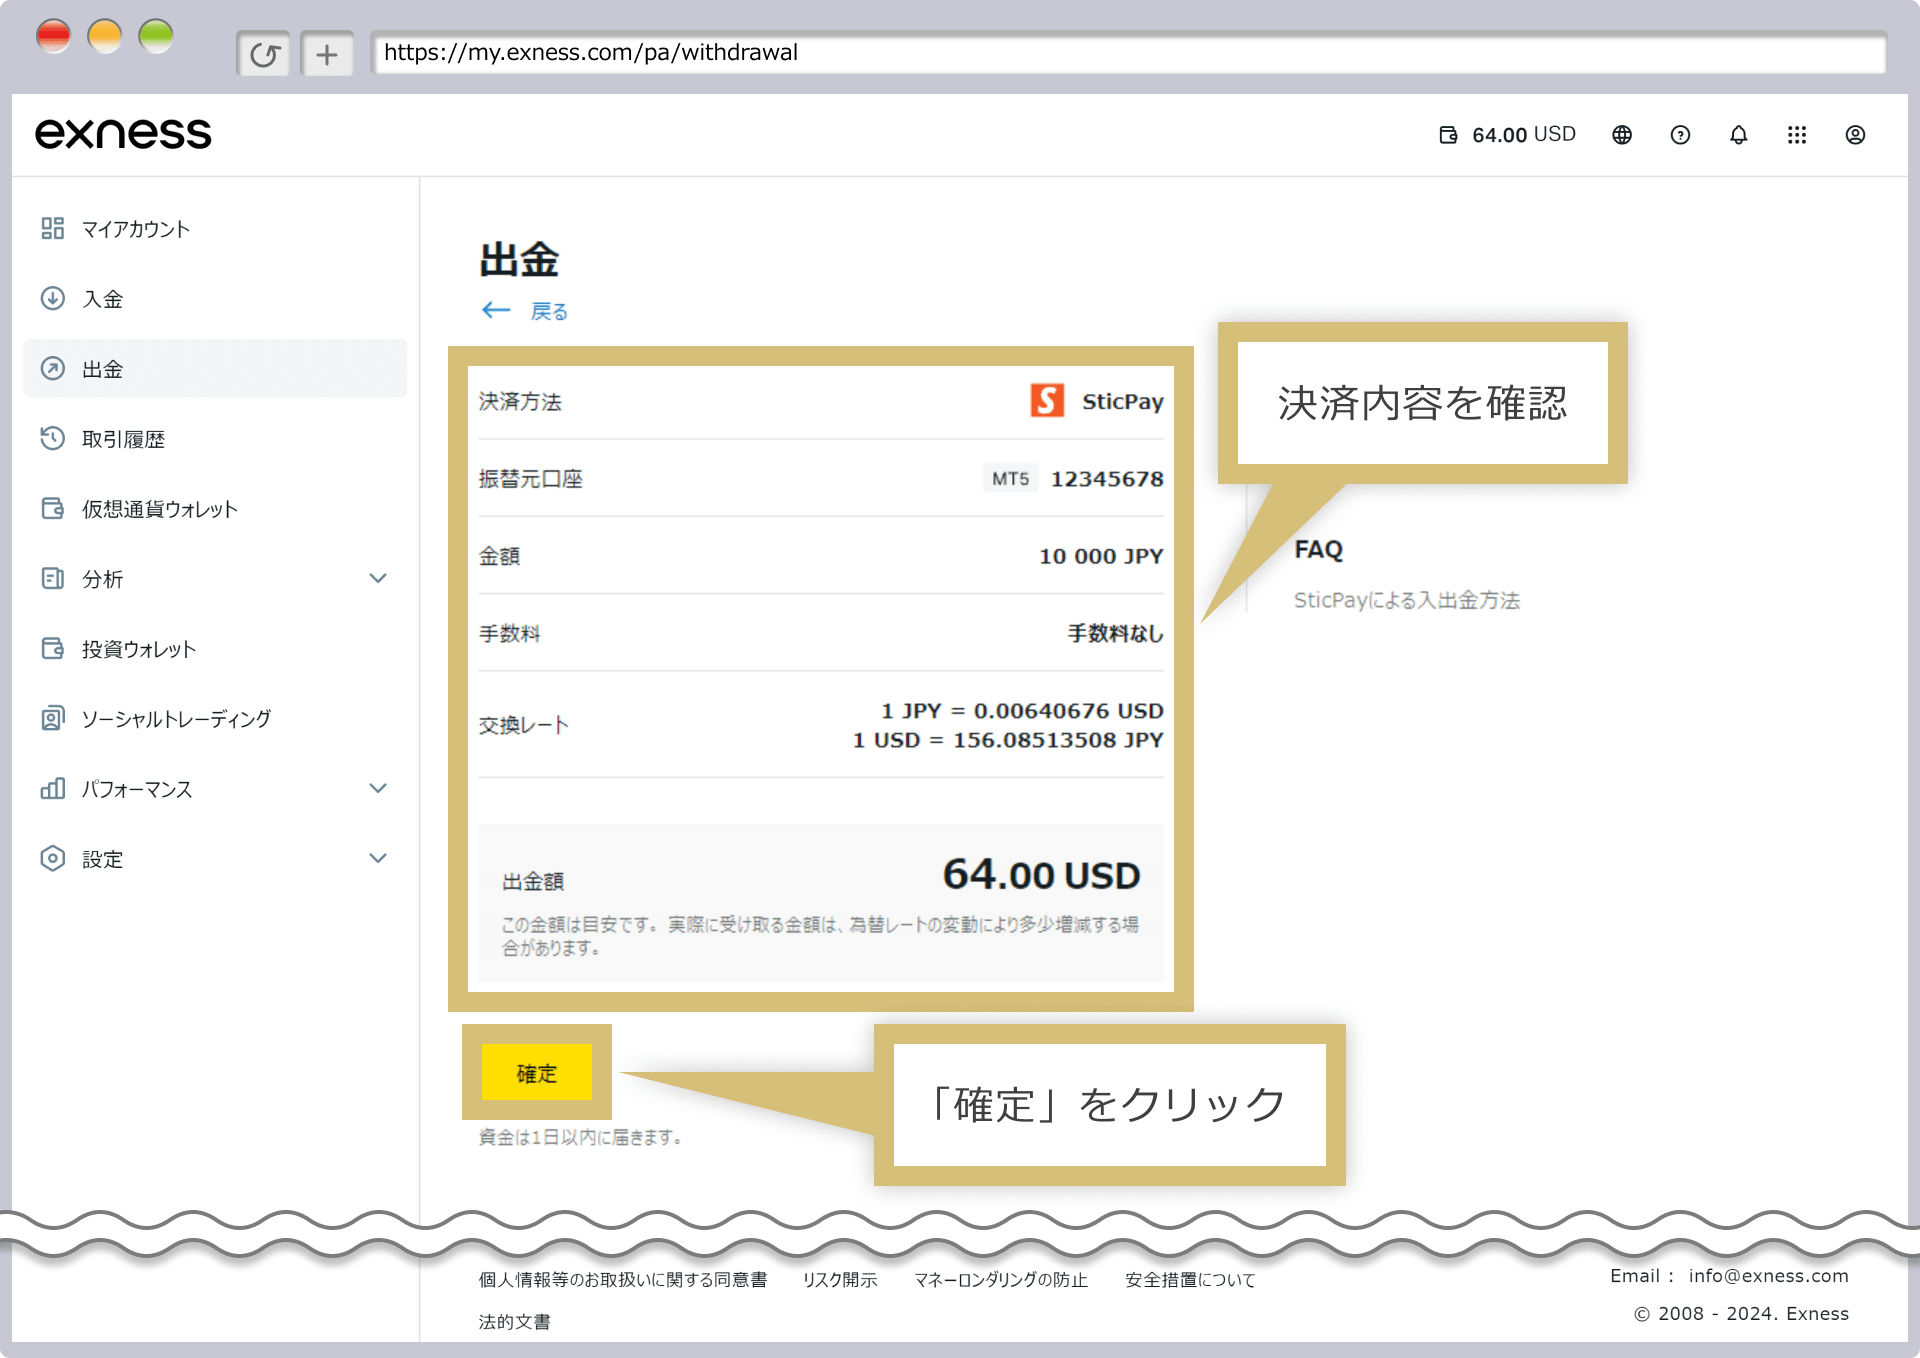The width and height of the screenshot is (1920, 1358).
Task: Click the social trading (ソーシャルトレーディング) icon
Action: (53, 719)
